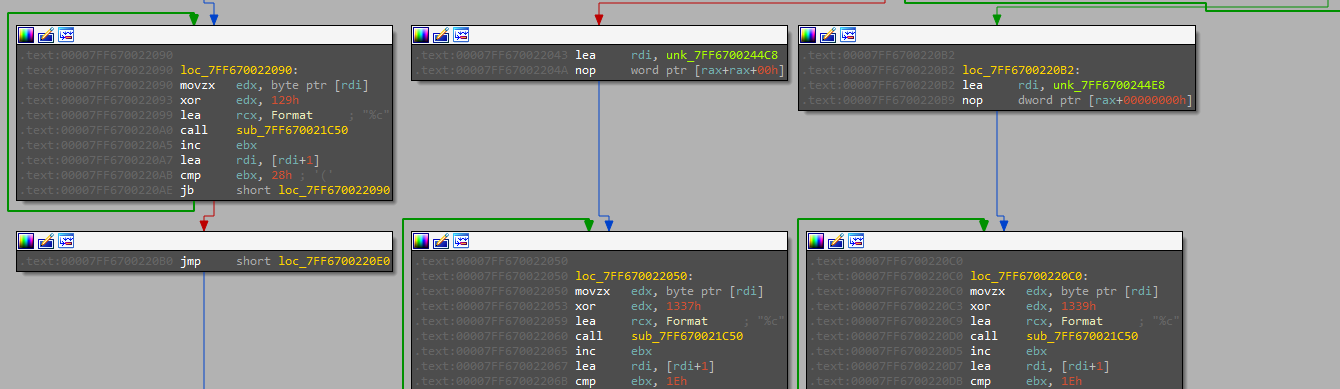Click the pencil edit icon on the unk_7FF6700244C8 node

click(x=441, y=35)
